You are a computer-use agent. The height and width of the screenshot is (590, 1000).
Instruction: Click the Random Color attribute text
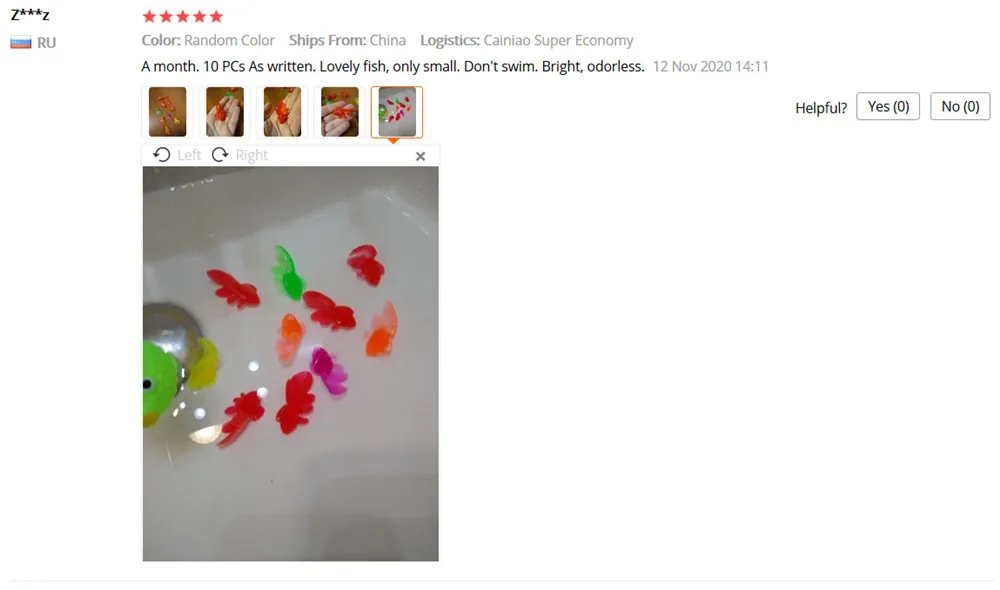click(229, 40)
